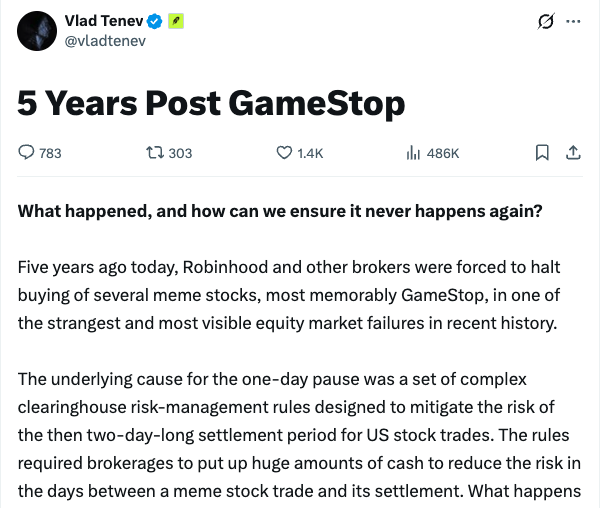This screenshot has height=508, width=602.
Task: Click the reply speech bubble icon
Action: click(x=27, y=153)
